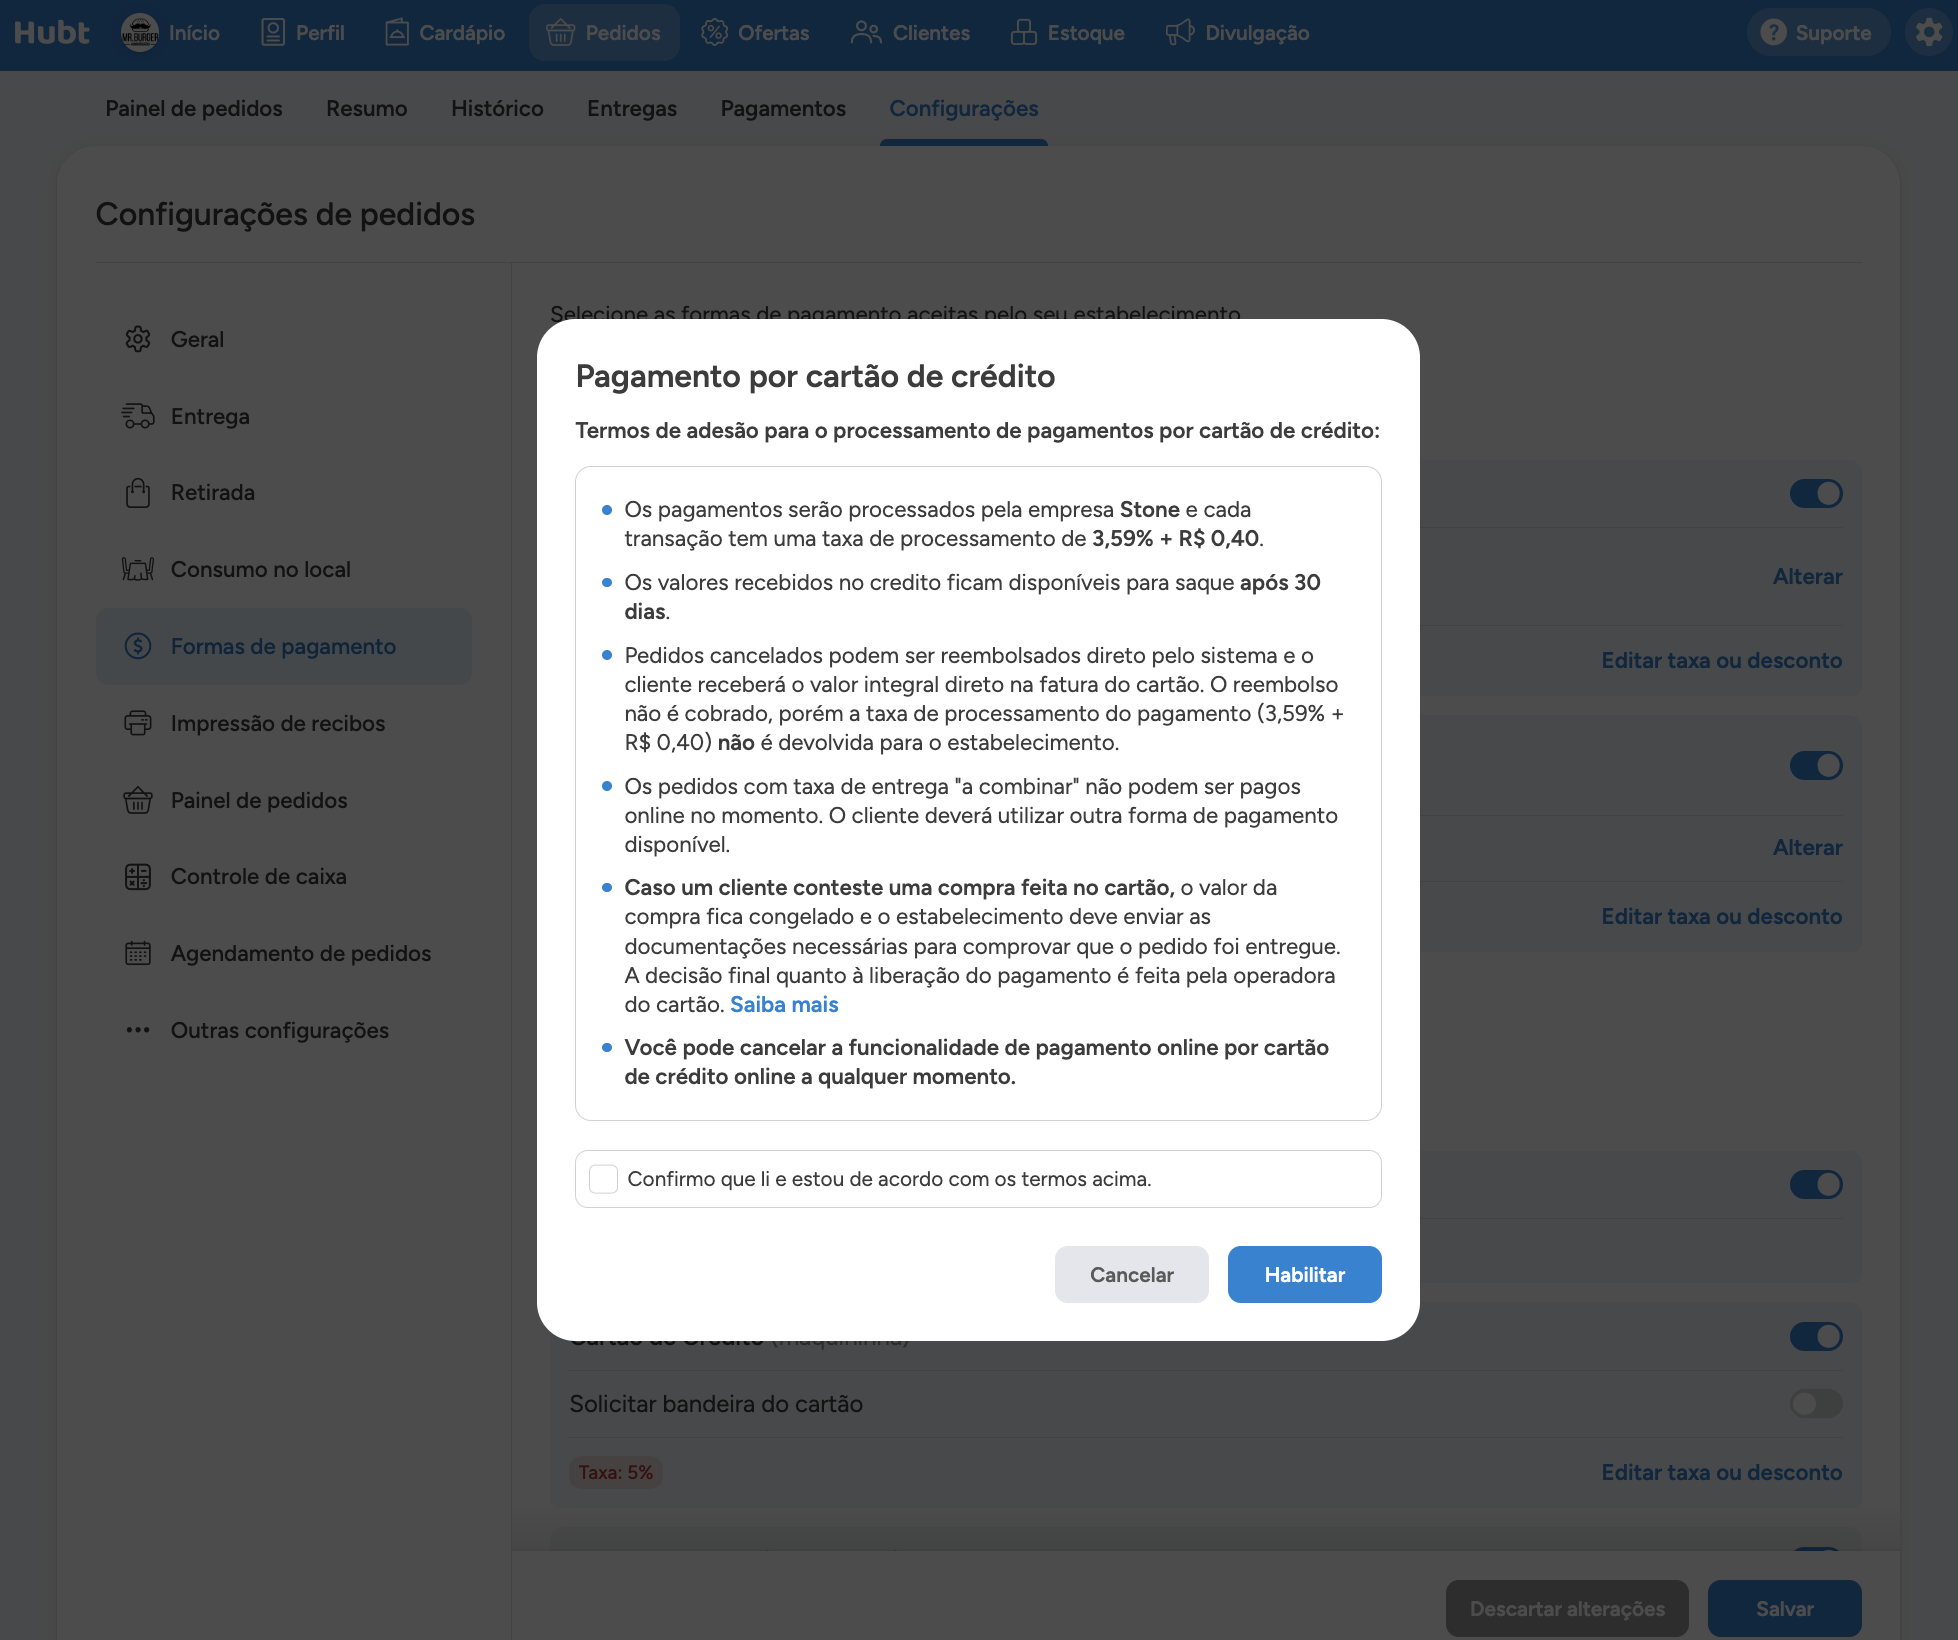Click the Divulgação megaphone icon

click(1180, 33)
